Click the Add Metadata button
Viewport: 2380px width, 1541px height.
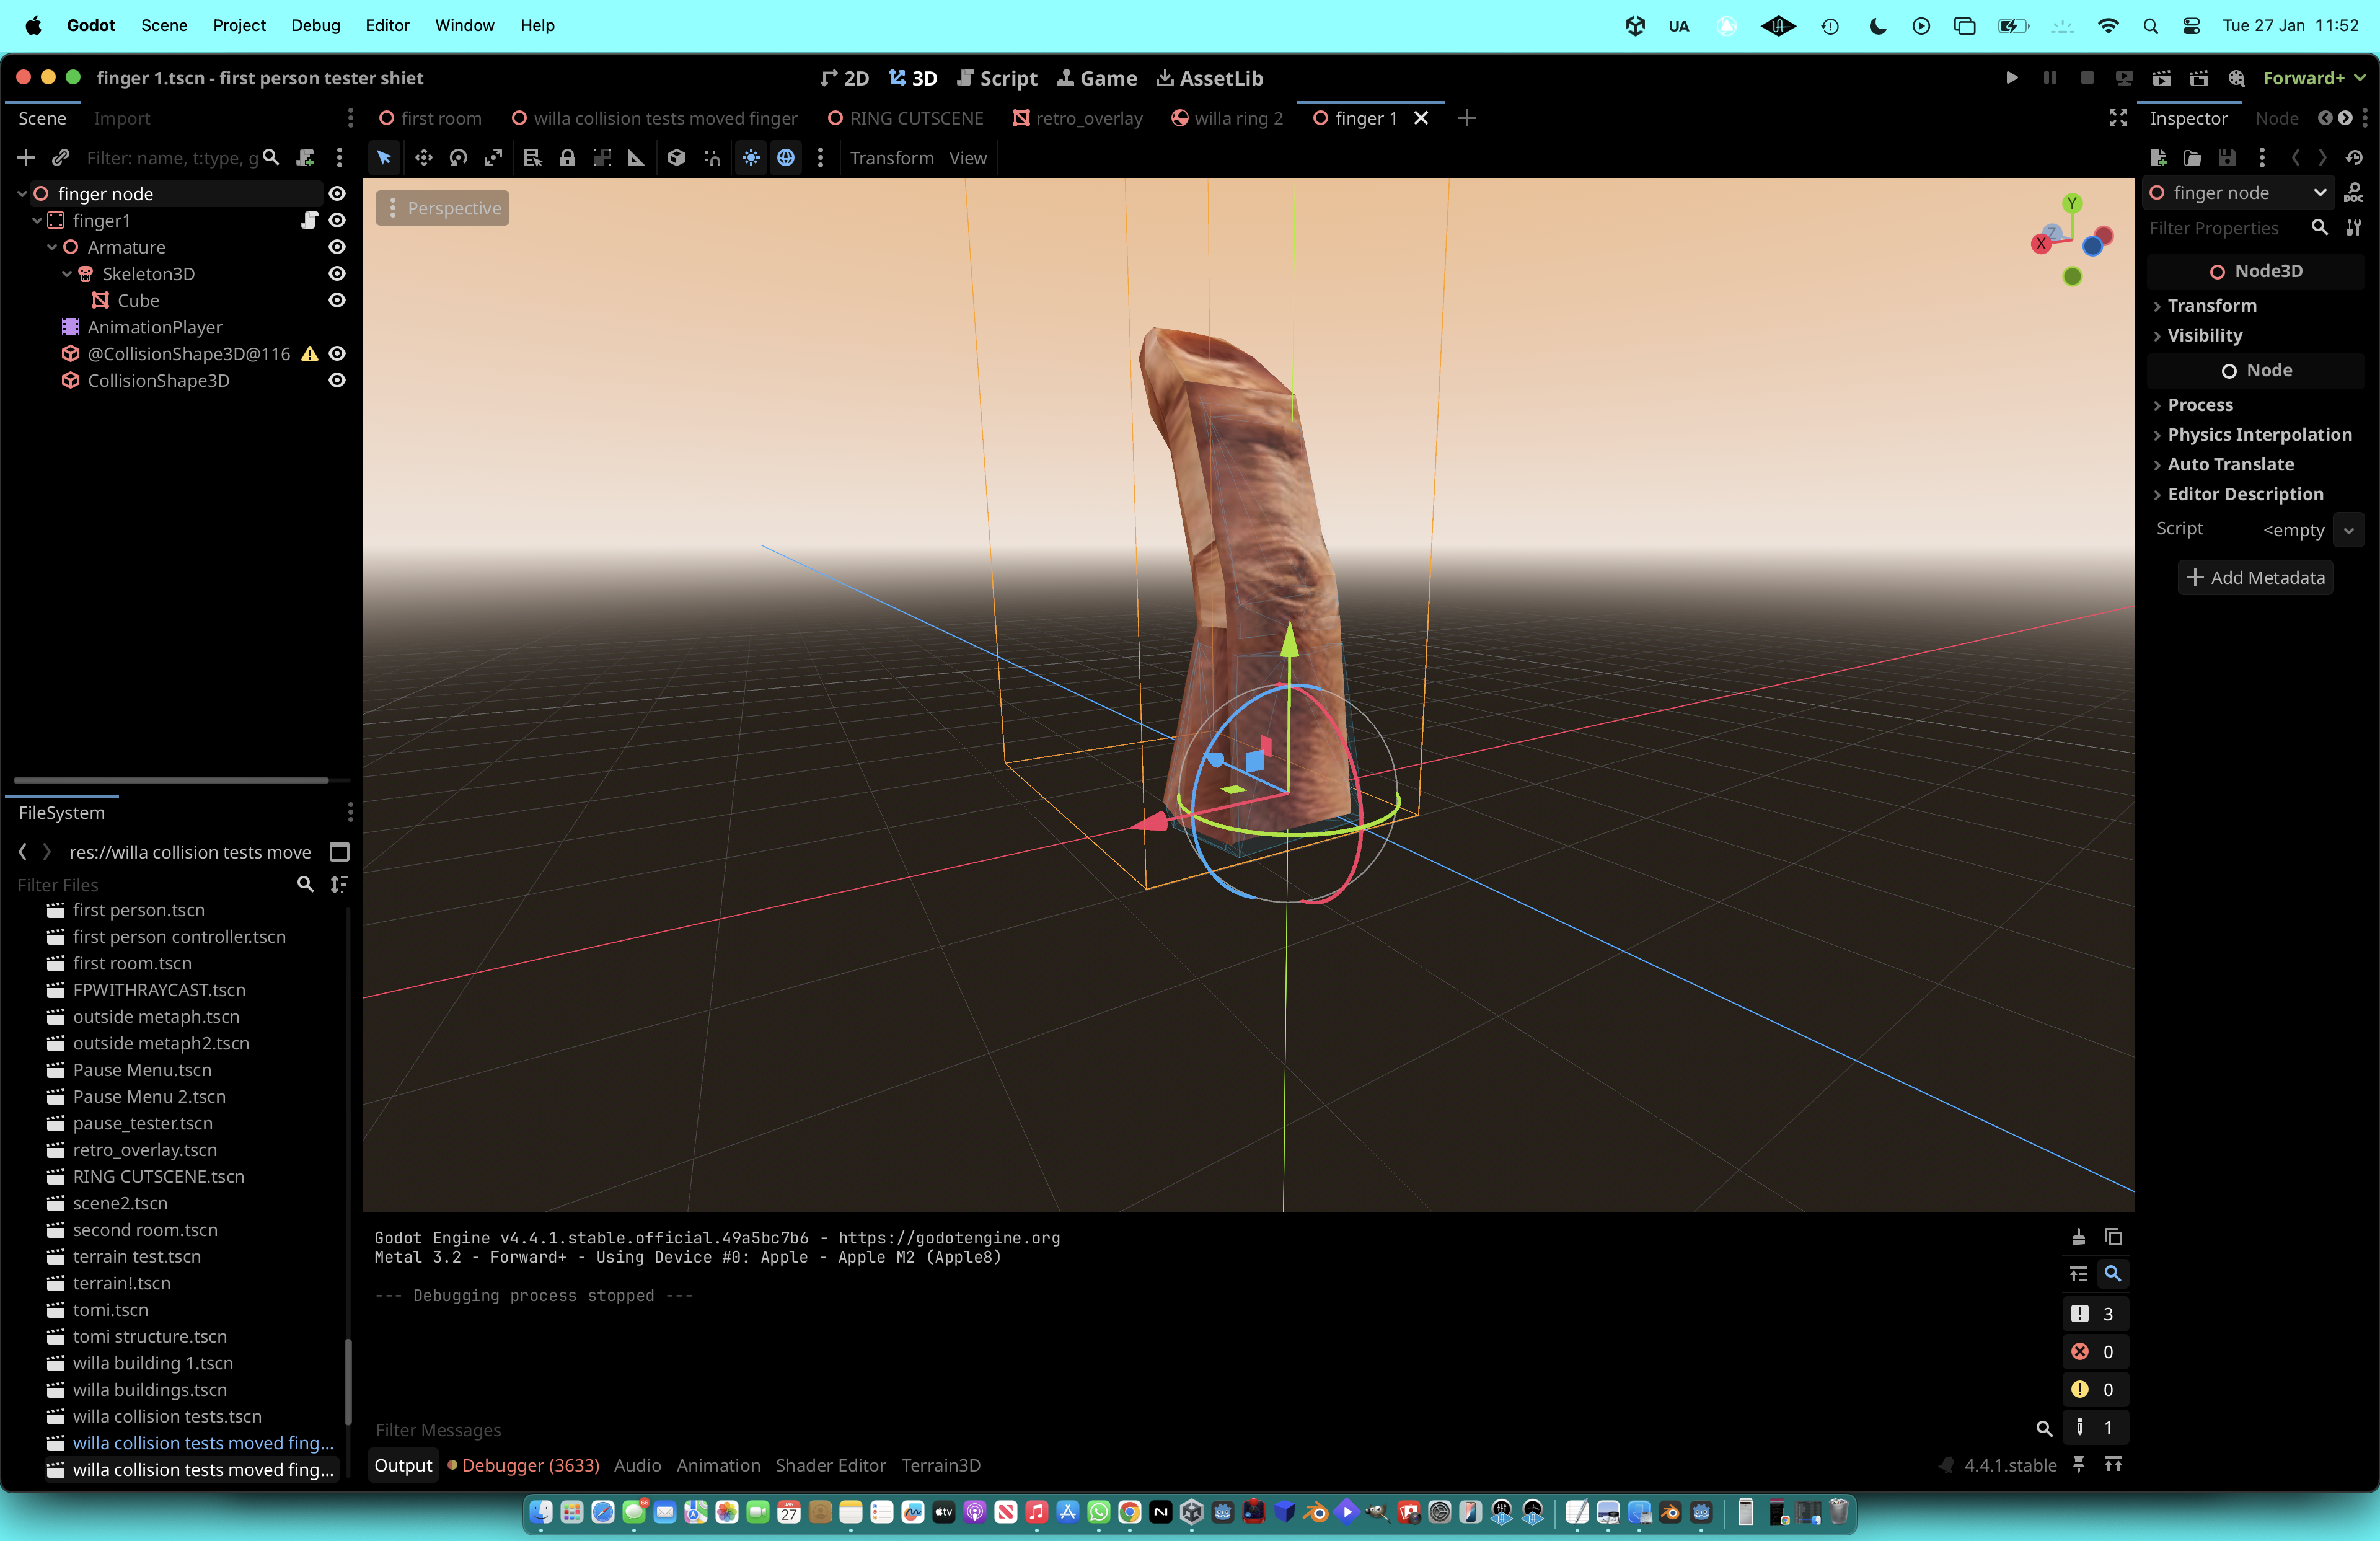(x=2255, y=577)
